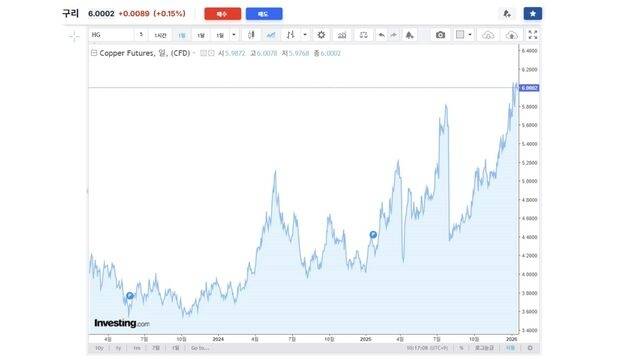Screen dimensions: 640x360
Task: Toggle the auto scale button
Action: click(510, 348)
